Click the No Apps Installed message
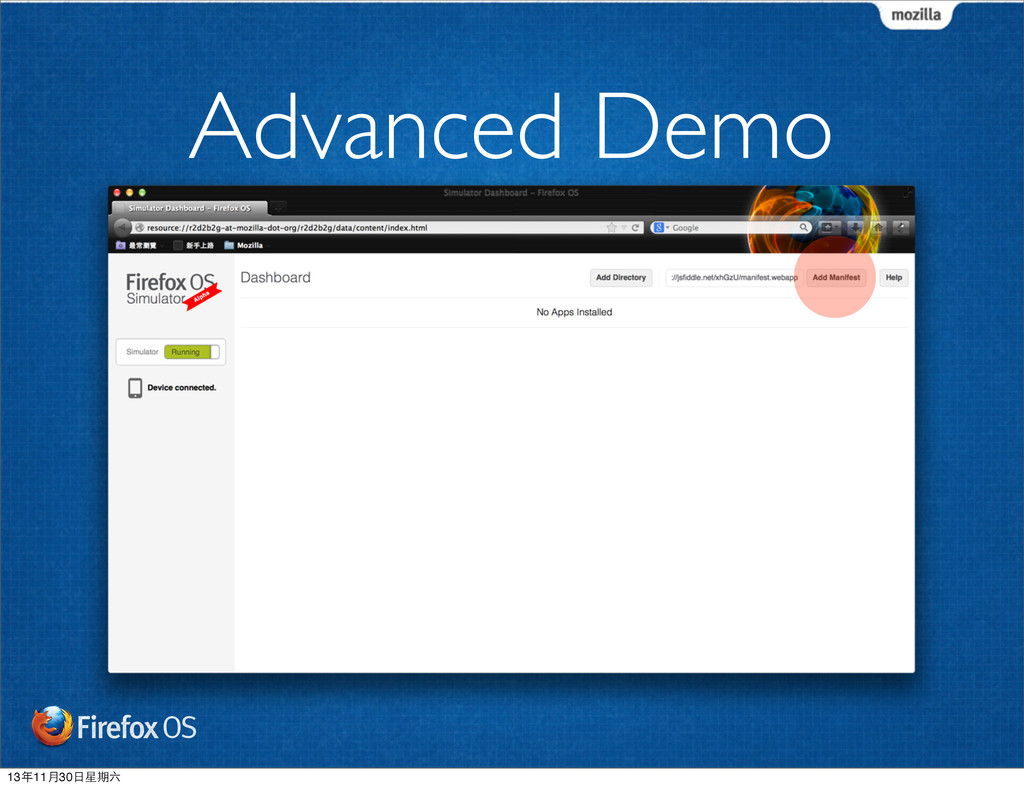 coord(574,312)
